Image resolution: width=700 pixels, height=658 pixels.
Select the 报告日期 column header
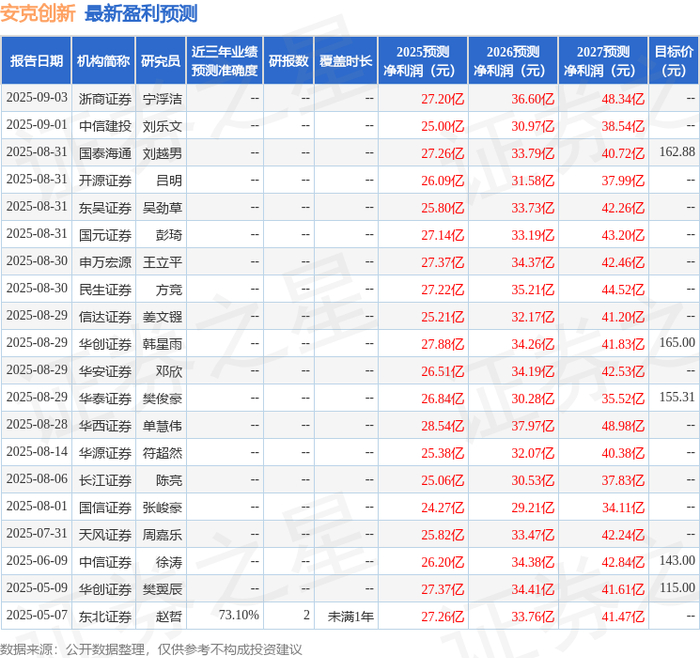[36, 61]
